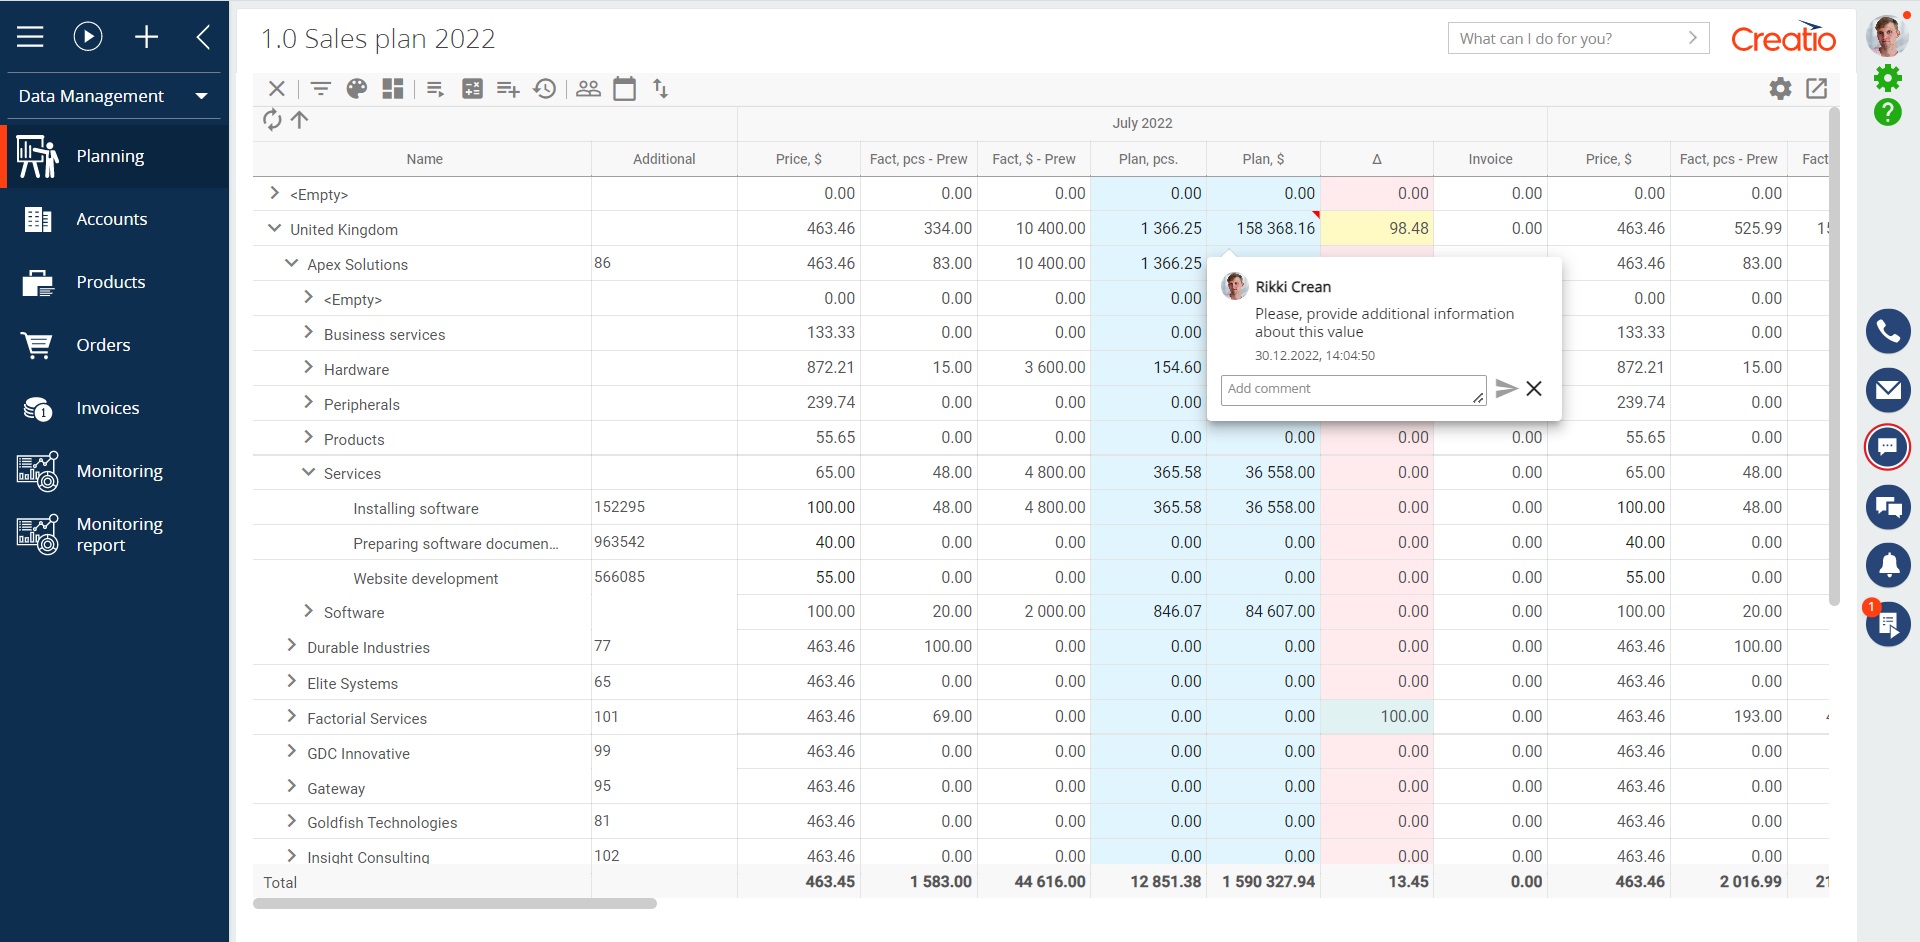Open the collaboration users icon
Viewport: 1920px width, 942px height.
point(588,88)
